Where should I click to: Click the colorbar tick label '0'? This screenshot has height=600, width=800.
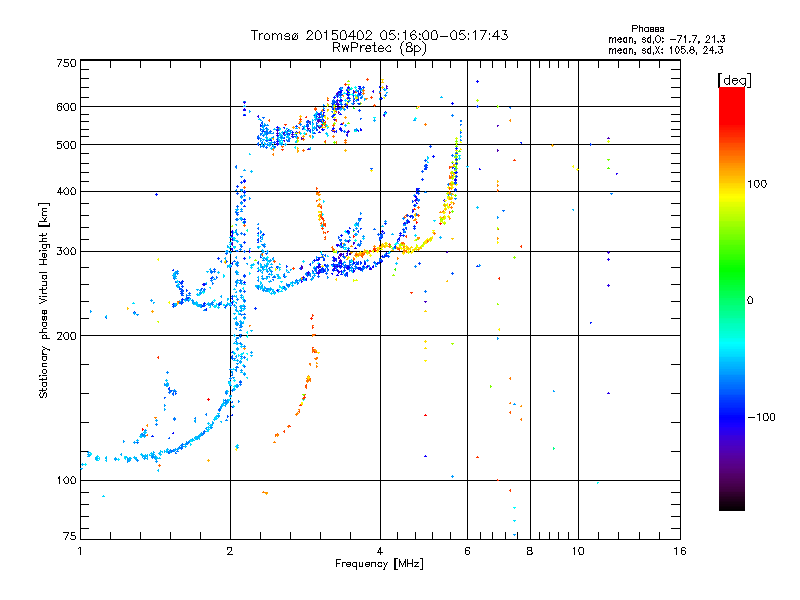750,301
